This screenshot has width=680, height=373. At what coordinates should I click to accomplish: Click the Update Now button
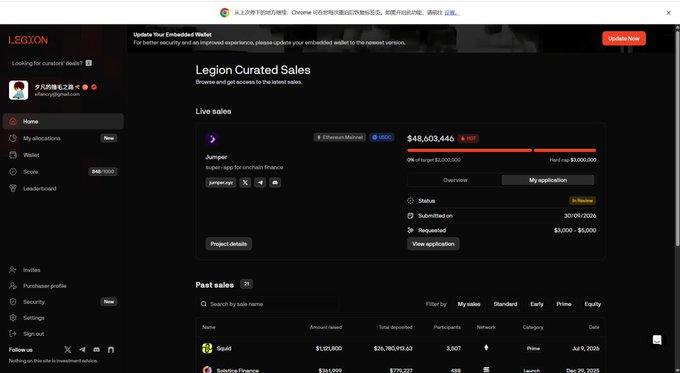coord(624,39)
